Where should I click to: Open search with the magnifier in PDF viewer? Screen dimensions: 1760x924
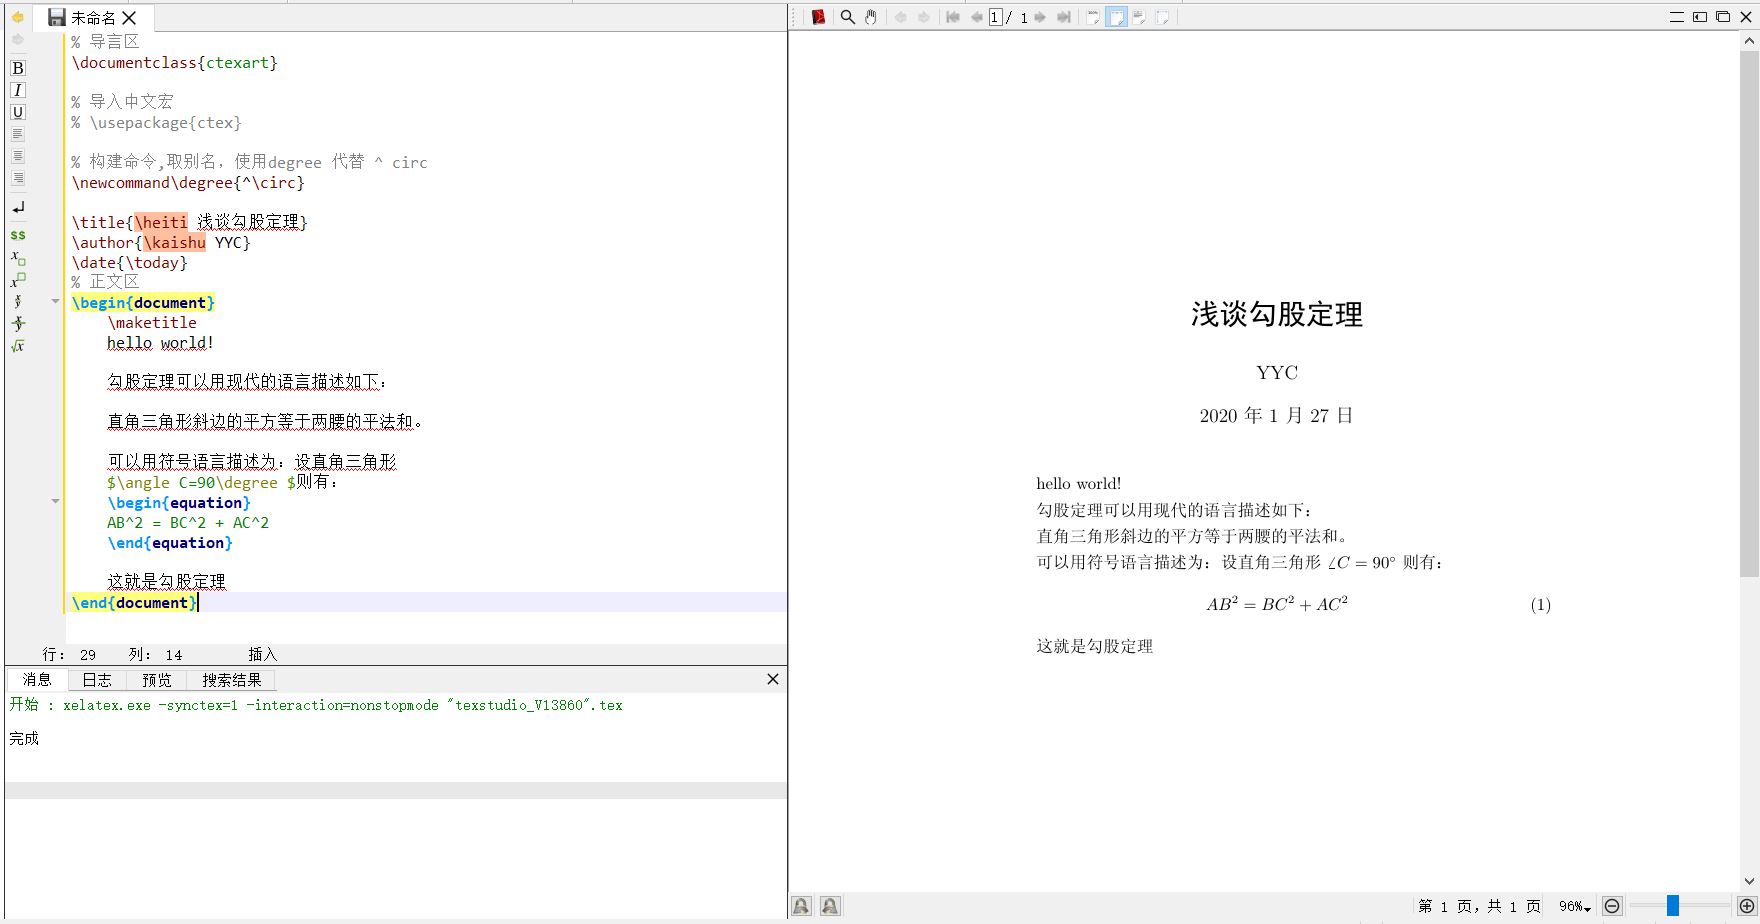point(846,17)
